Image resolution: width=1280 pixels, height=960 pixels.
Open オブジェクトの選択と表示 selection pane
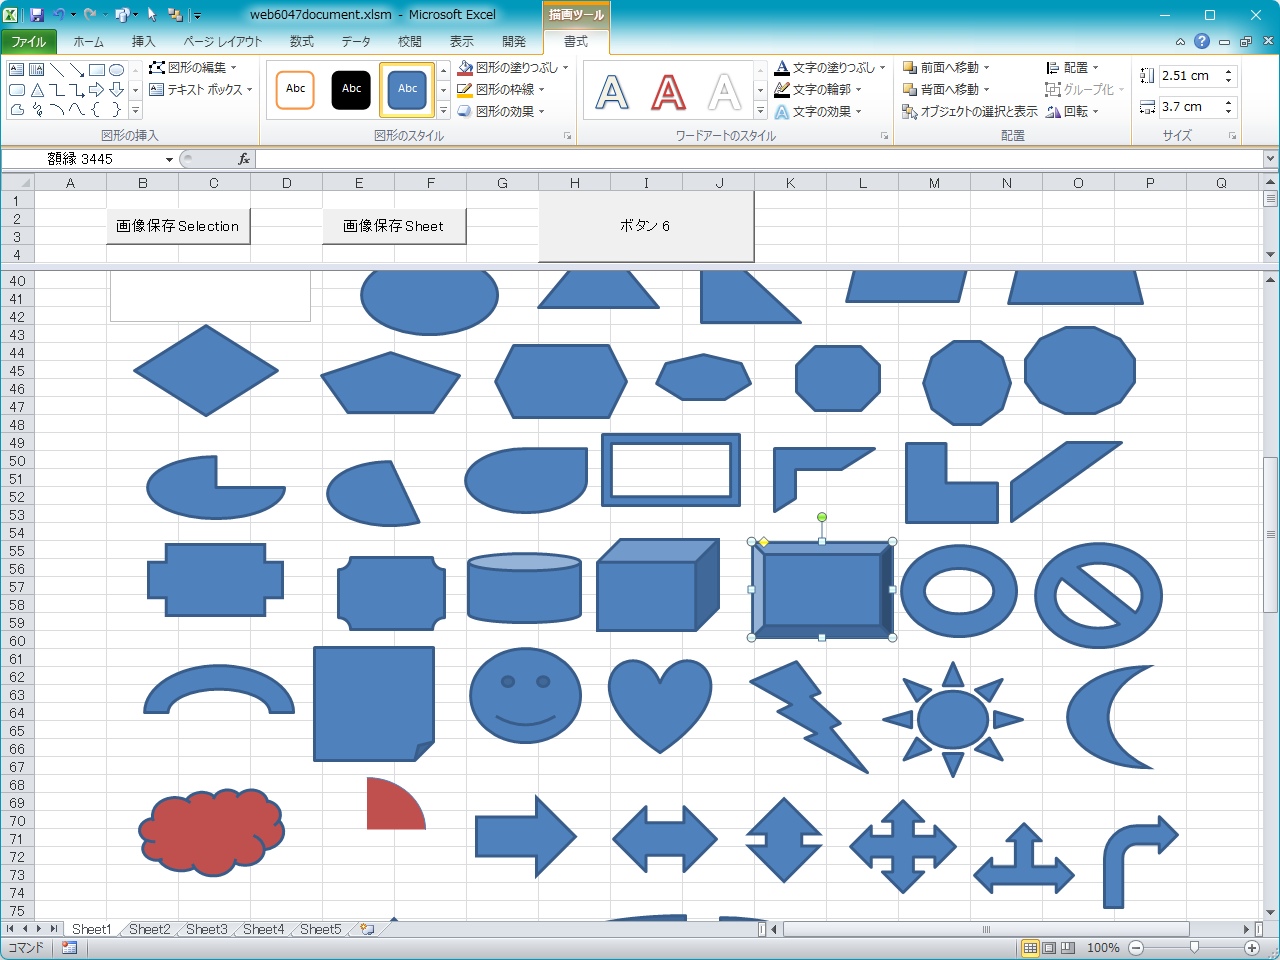click(970, 112)
